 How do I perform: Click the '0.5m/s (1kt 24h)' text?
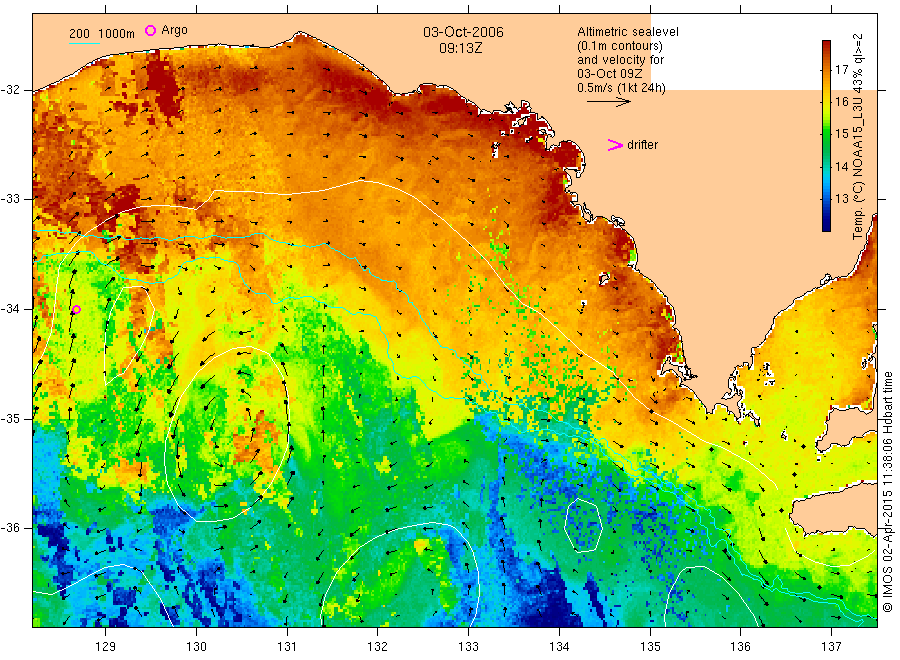[x=622, y=88]
